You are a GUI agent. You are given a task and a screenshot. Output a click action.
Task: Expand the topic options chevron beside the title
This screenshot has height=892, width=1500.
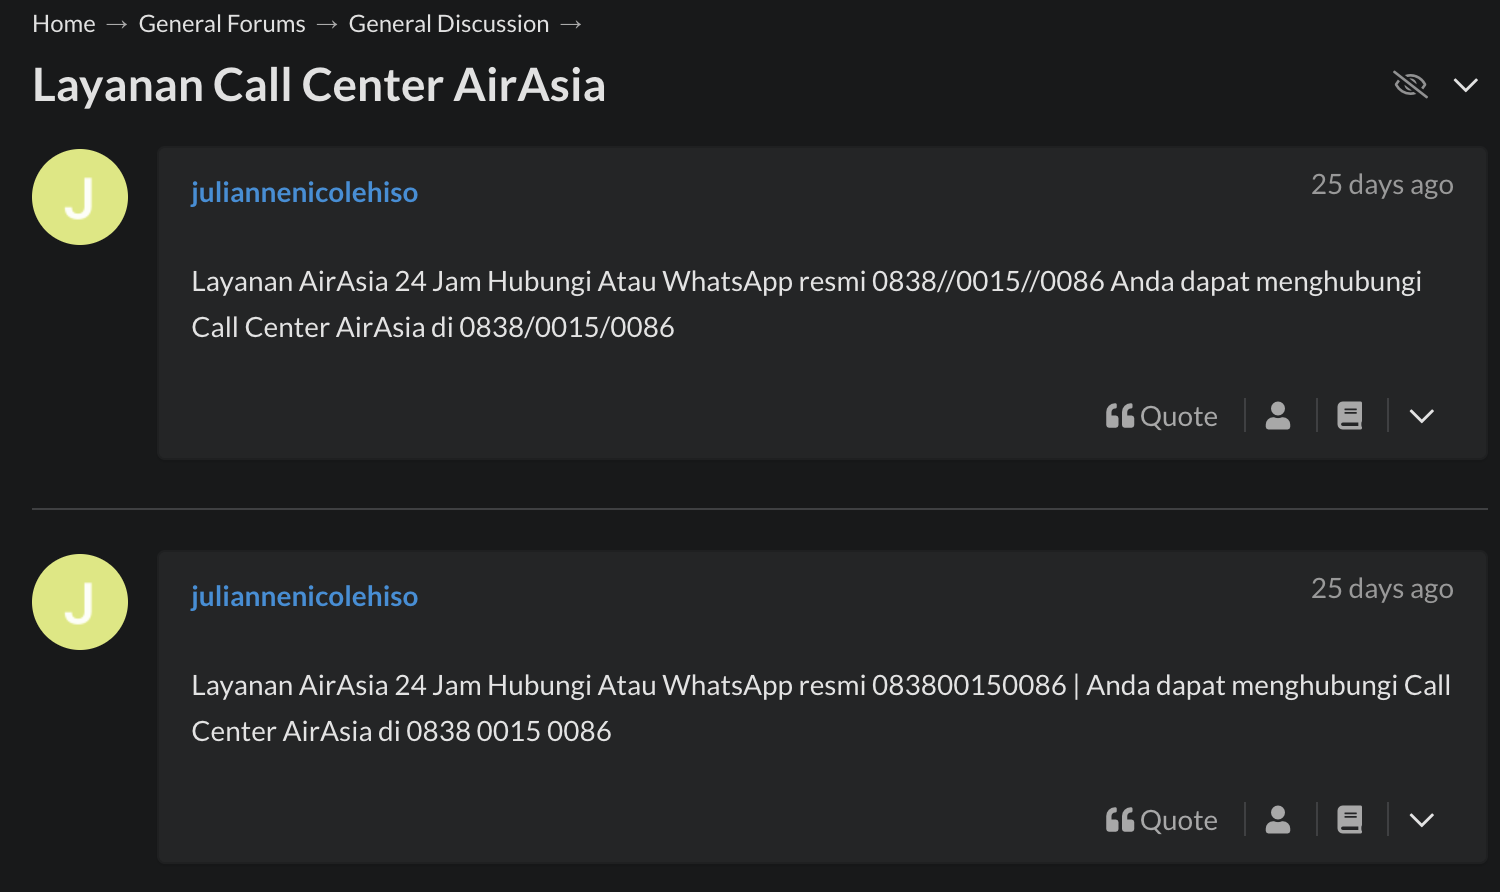1466,85
